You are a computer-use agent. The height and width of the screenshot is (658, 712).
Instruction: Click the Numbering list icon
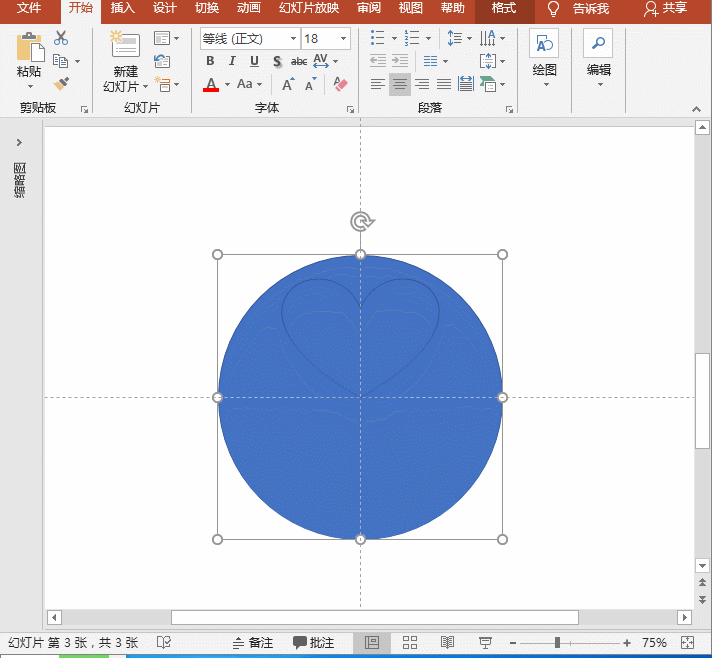(412, 38)
